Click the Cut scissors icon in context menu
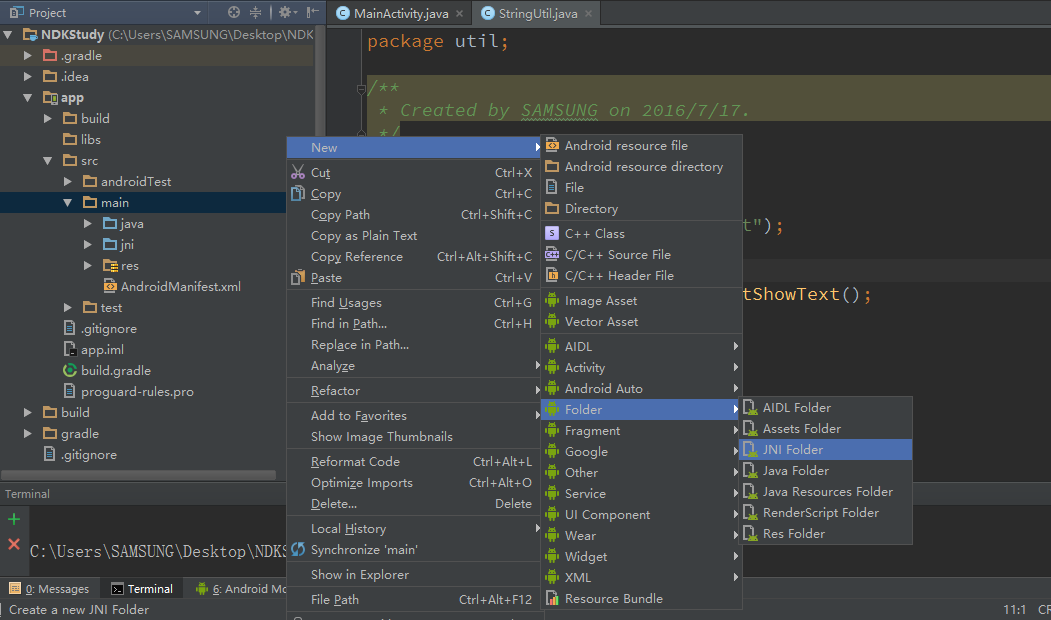Image resolution: width=1051 pixels, height=620 pixels. click(298, 172)
